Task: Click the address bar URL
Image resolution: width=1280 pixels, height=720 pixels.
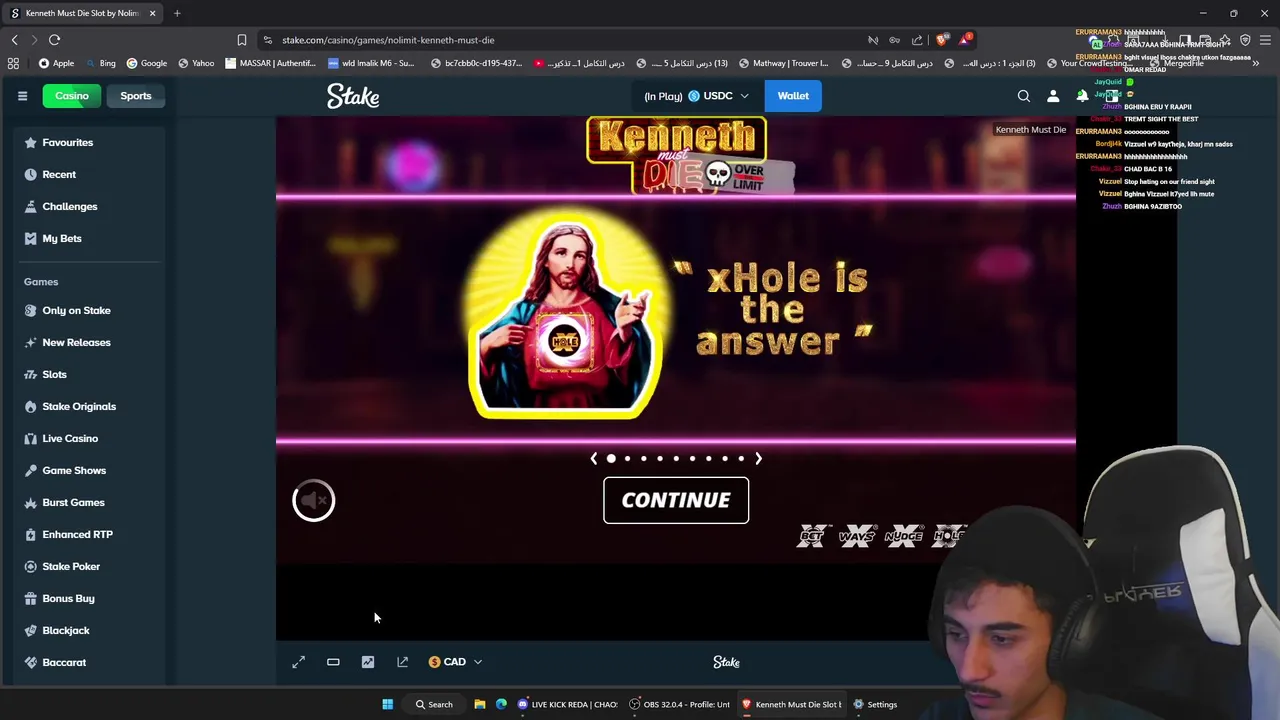Action: [x=388, y=40]
